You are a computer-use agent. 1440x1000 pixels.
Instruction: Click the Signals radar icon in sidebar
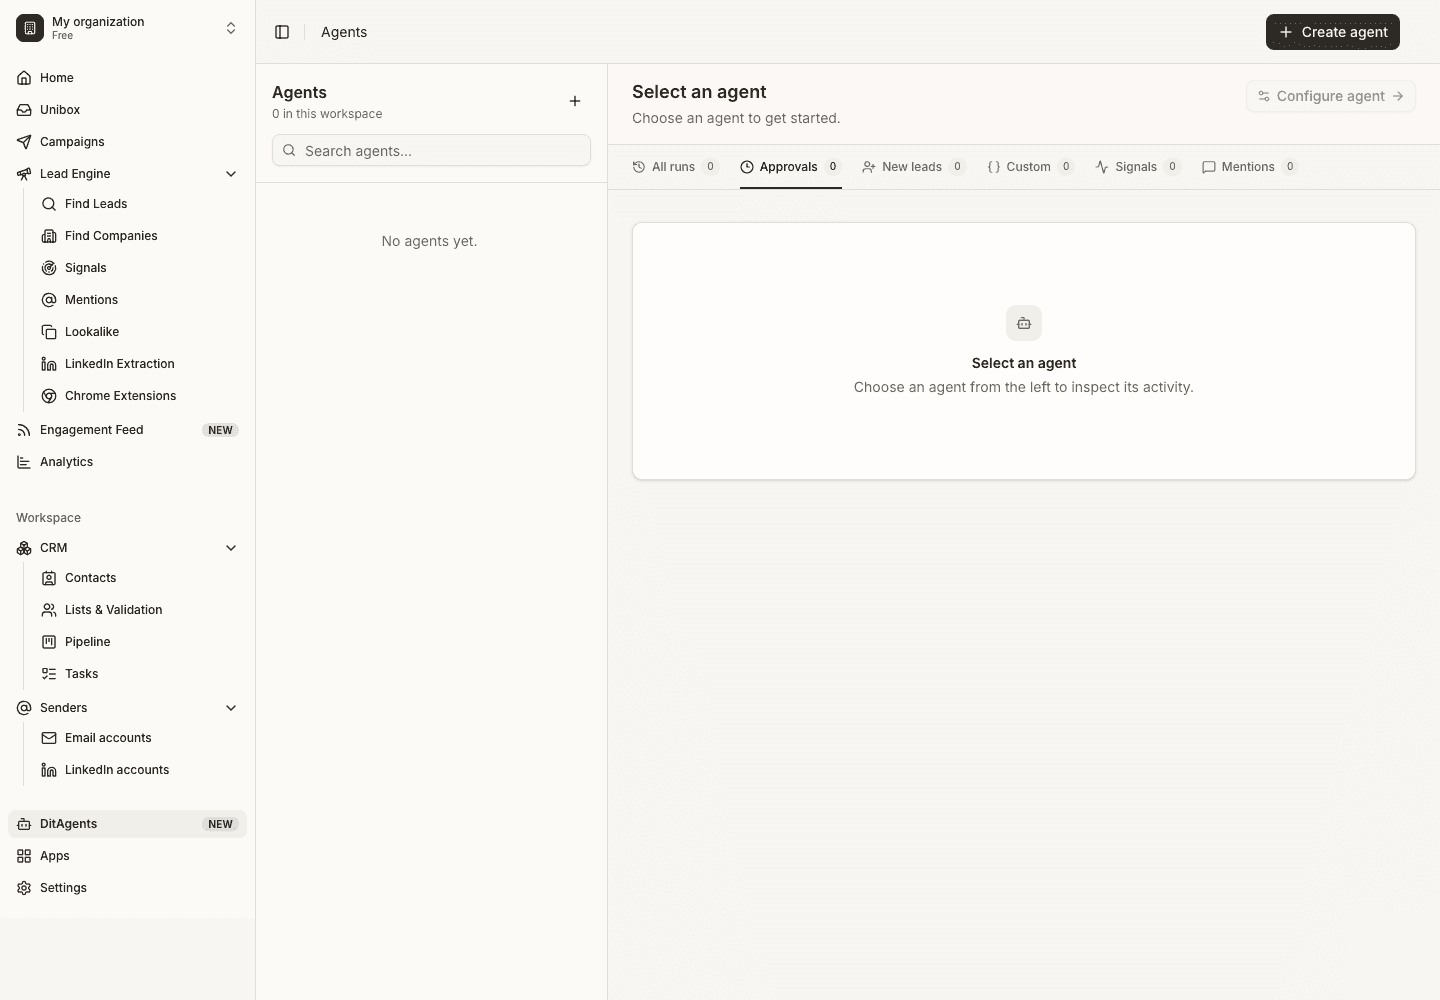[x=49, y=268]
